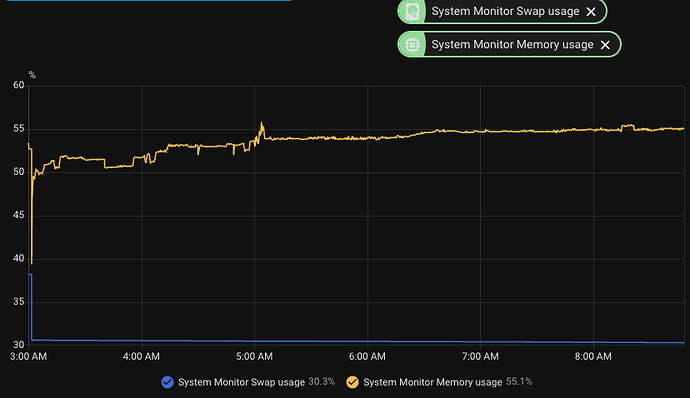Click the 45 value on the y-axis

19,215
